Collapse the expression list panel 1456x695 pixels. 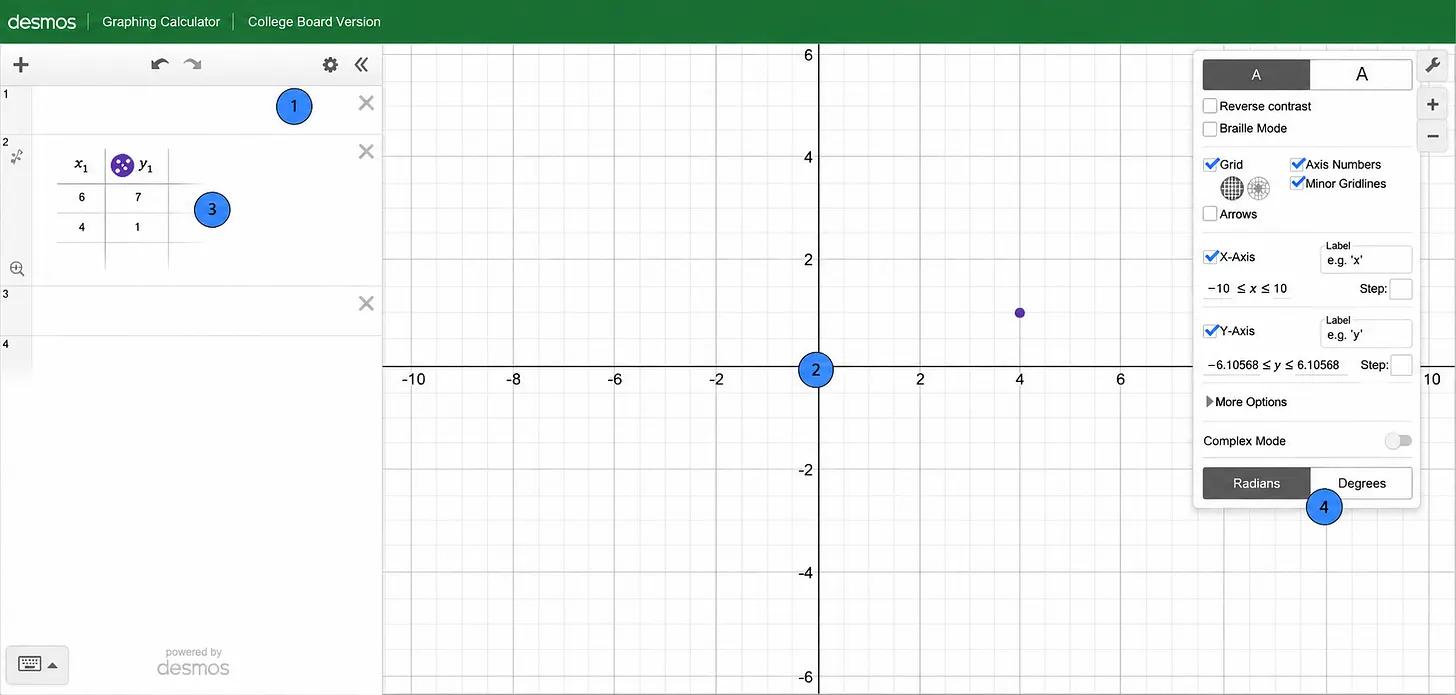pyautogui.click(x=361, y=65)
